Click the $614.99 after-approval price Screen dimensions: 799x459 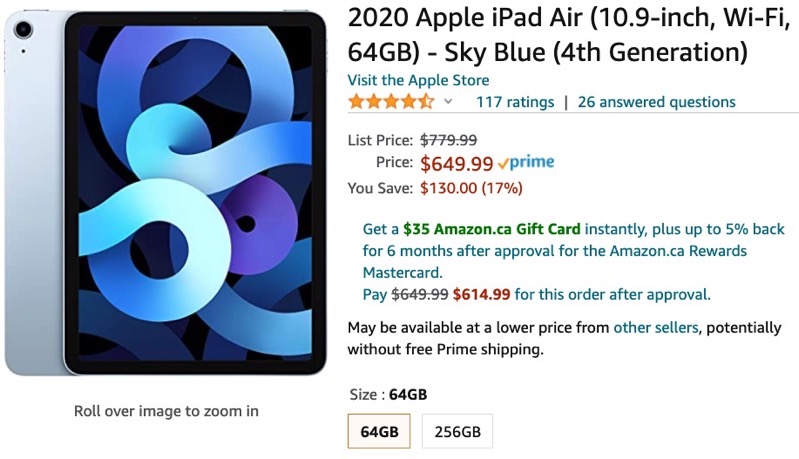pos(480,294)
